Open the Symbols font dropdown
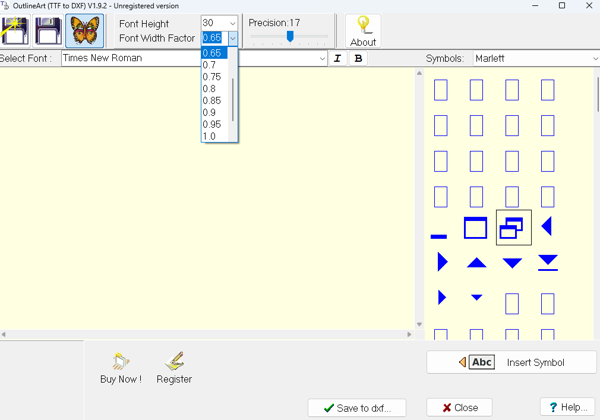The height and width of the screenshot is (420, 600). click(594, 59)
